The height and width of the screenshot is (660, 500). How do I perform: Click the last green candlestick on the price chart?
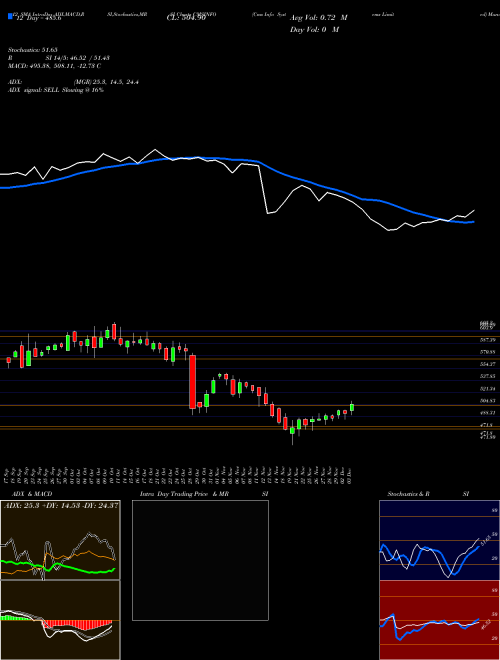pyautogui.click(x=352, y=407)
